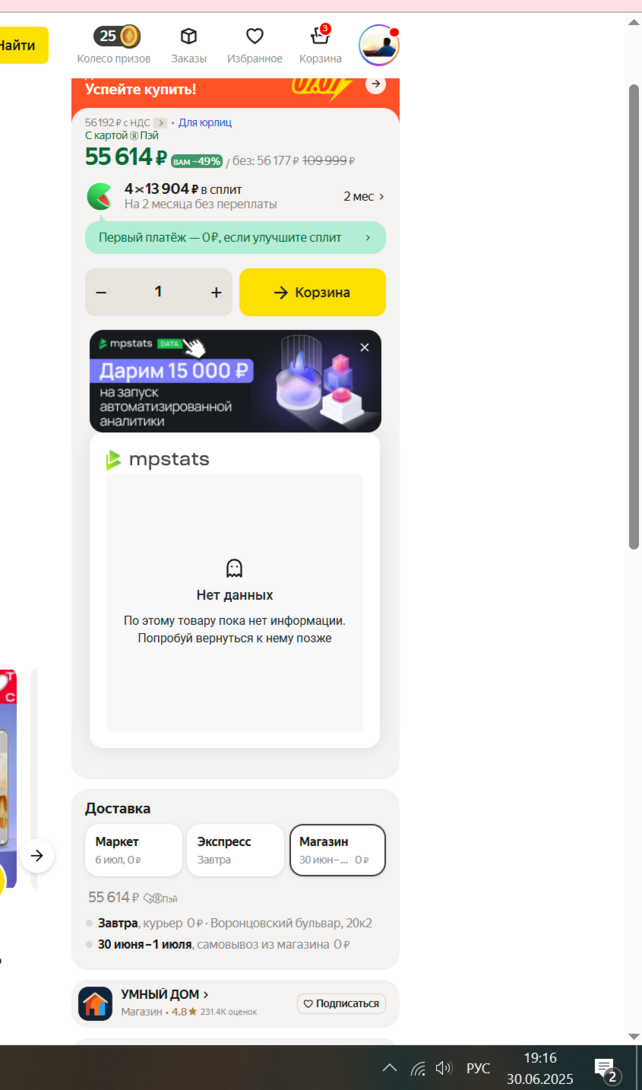The width and height of the screenshot is (642, 1090).
Task: Open Избранное heart icon
Action: tap(254, 36)
